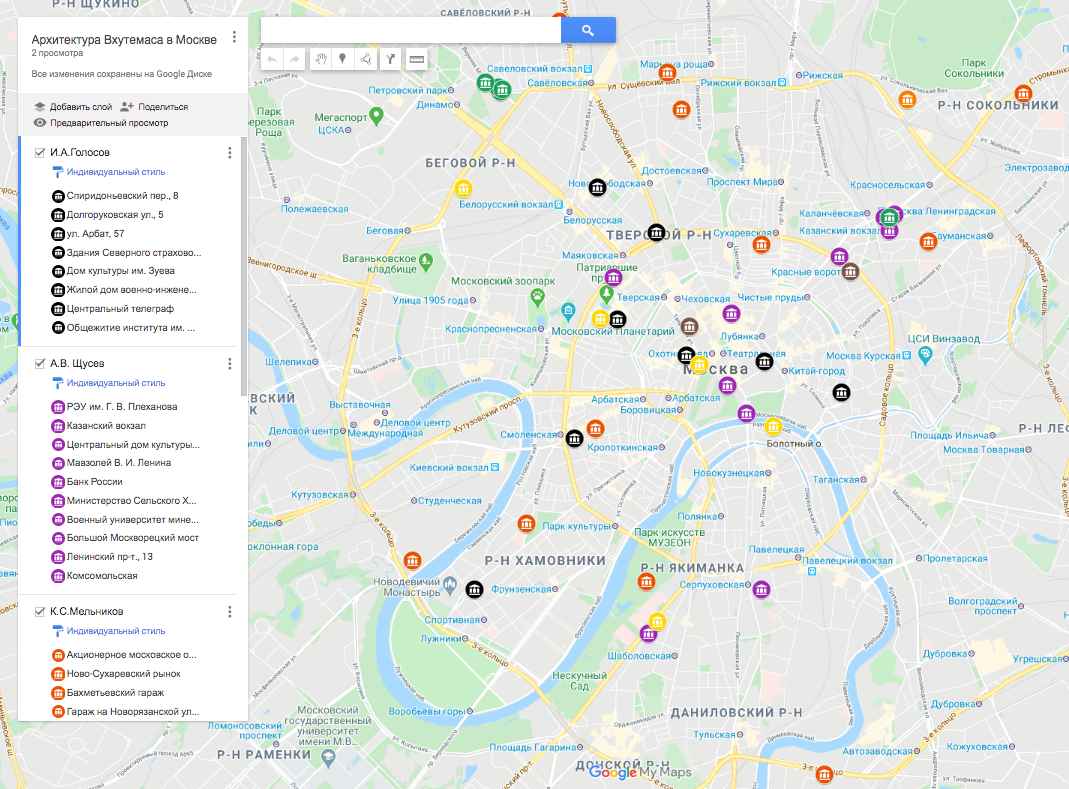Toggle the И.А.Голосов layer checkbox
Image resolution: width=1069 pixels, height=789 pixels.
pyautogui.click(x=40, y=153)
